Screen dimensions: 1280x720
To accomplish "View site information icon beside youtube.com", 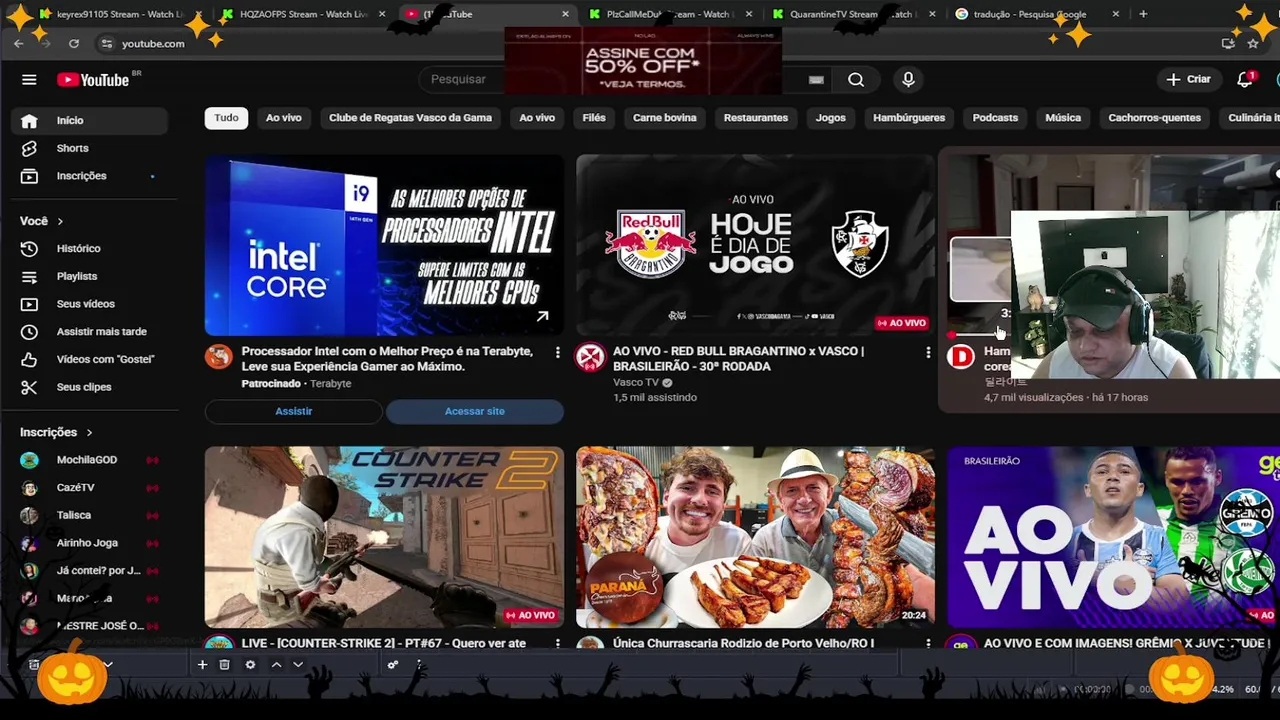I will click(x=106, y=43).
